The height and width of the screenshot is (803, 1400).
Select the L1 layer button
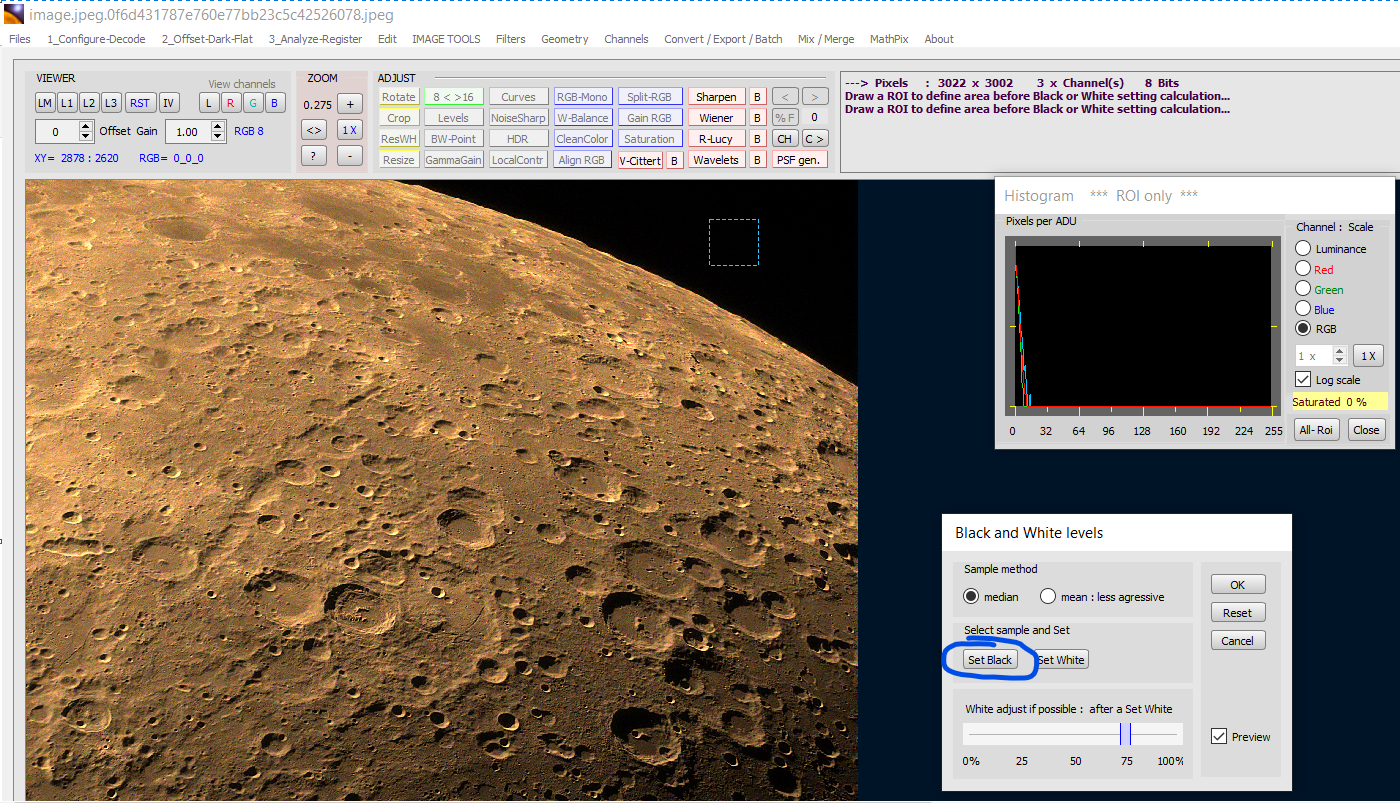click(x=67, y=103)
